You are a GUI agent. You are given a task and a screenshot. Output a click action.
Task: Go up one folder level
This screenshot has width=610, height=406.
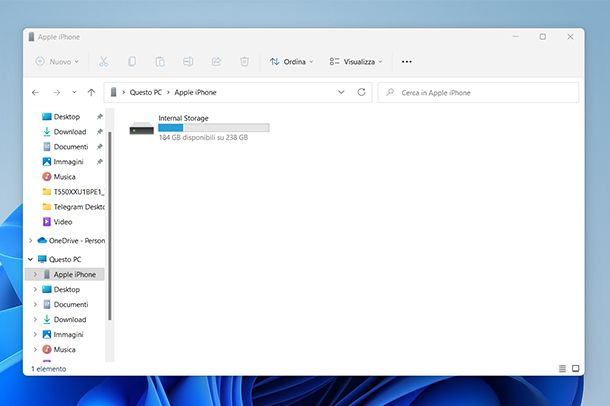pos(91,92)
